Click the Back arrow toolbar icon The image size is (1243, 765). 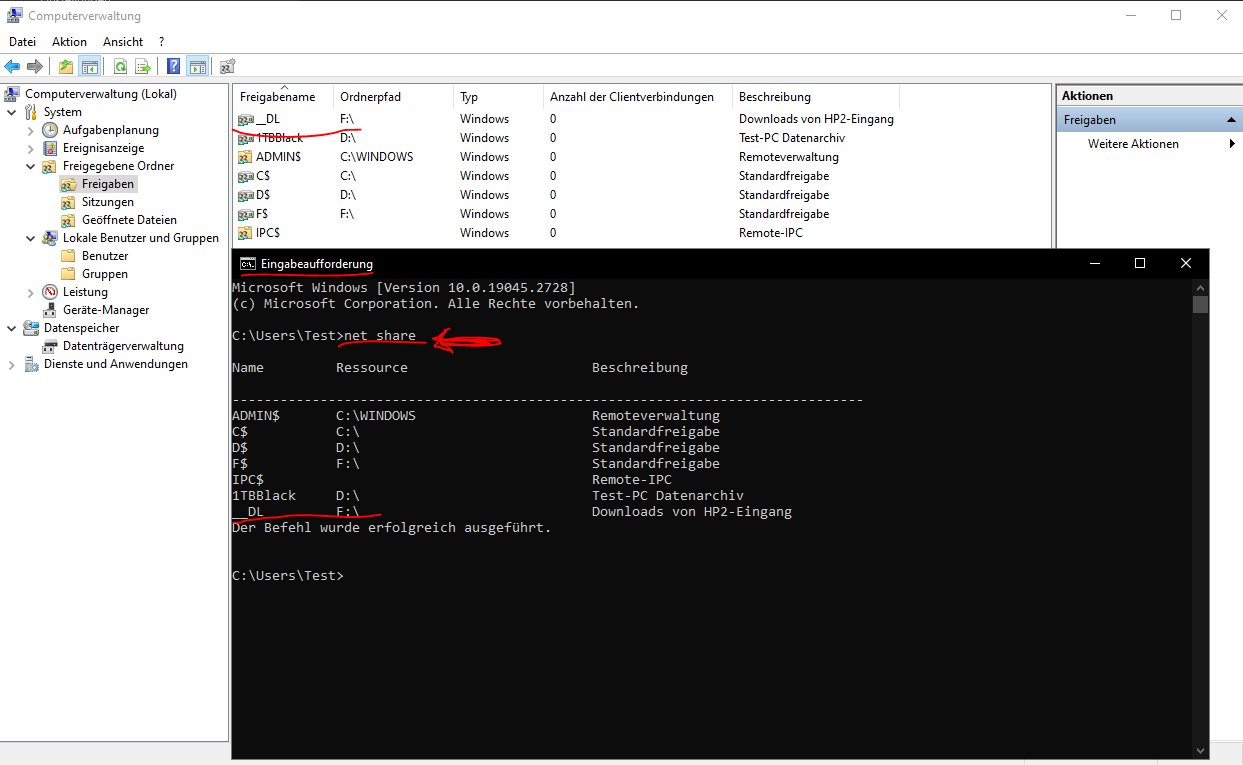(x=12, y=67)
